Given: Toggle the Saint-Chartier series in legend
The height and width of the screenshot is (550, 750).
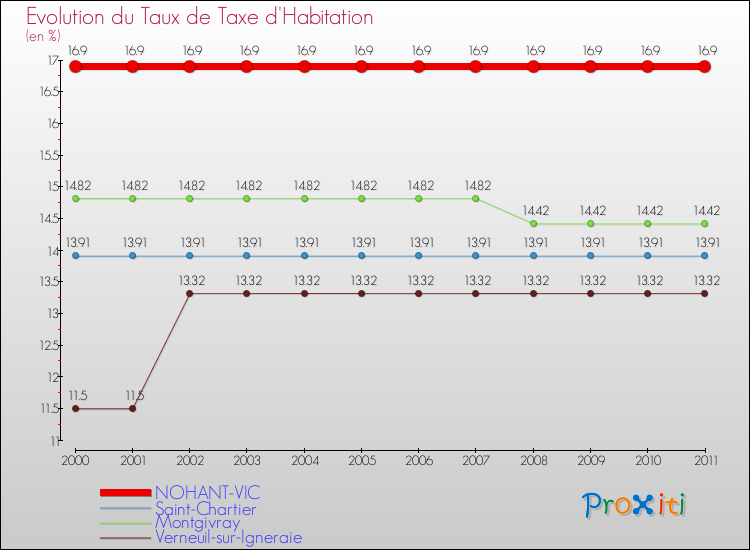Looking at the screenshot, I should coord(205,509).
